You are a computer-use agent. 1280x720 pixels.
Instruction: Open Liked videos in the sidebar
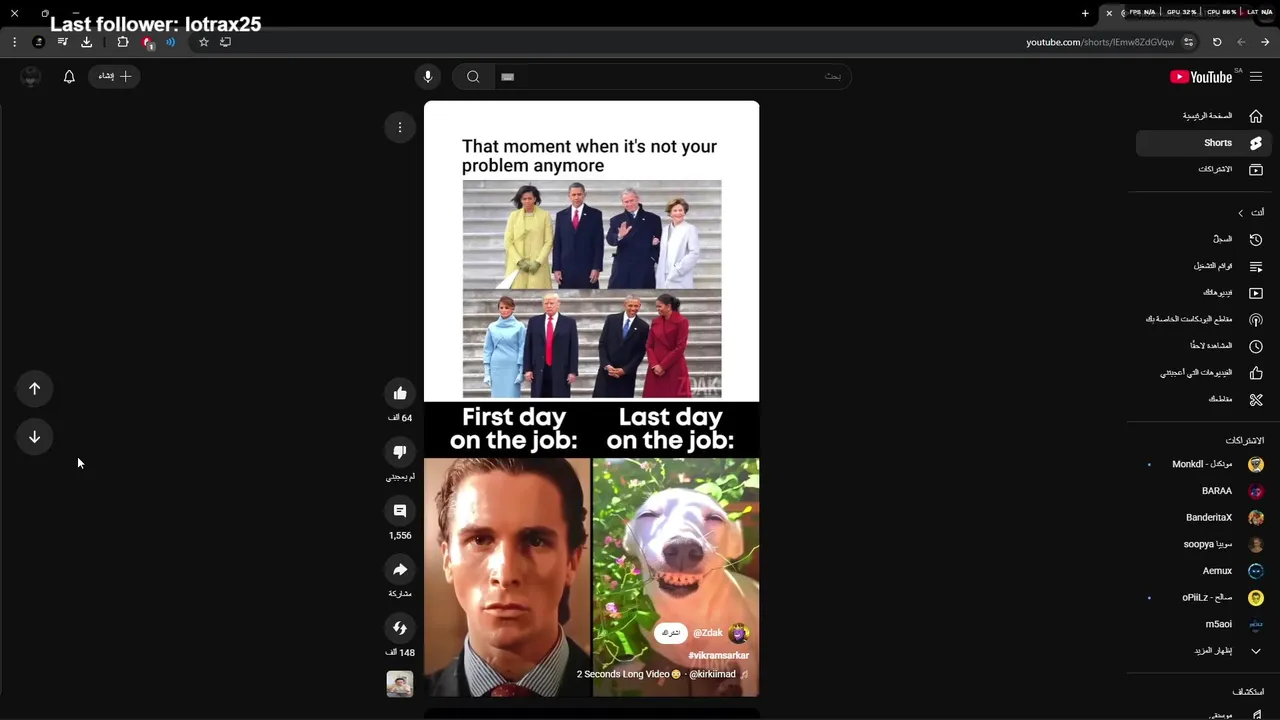point(1204,373)
